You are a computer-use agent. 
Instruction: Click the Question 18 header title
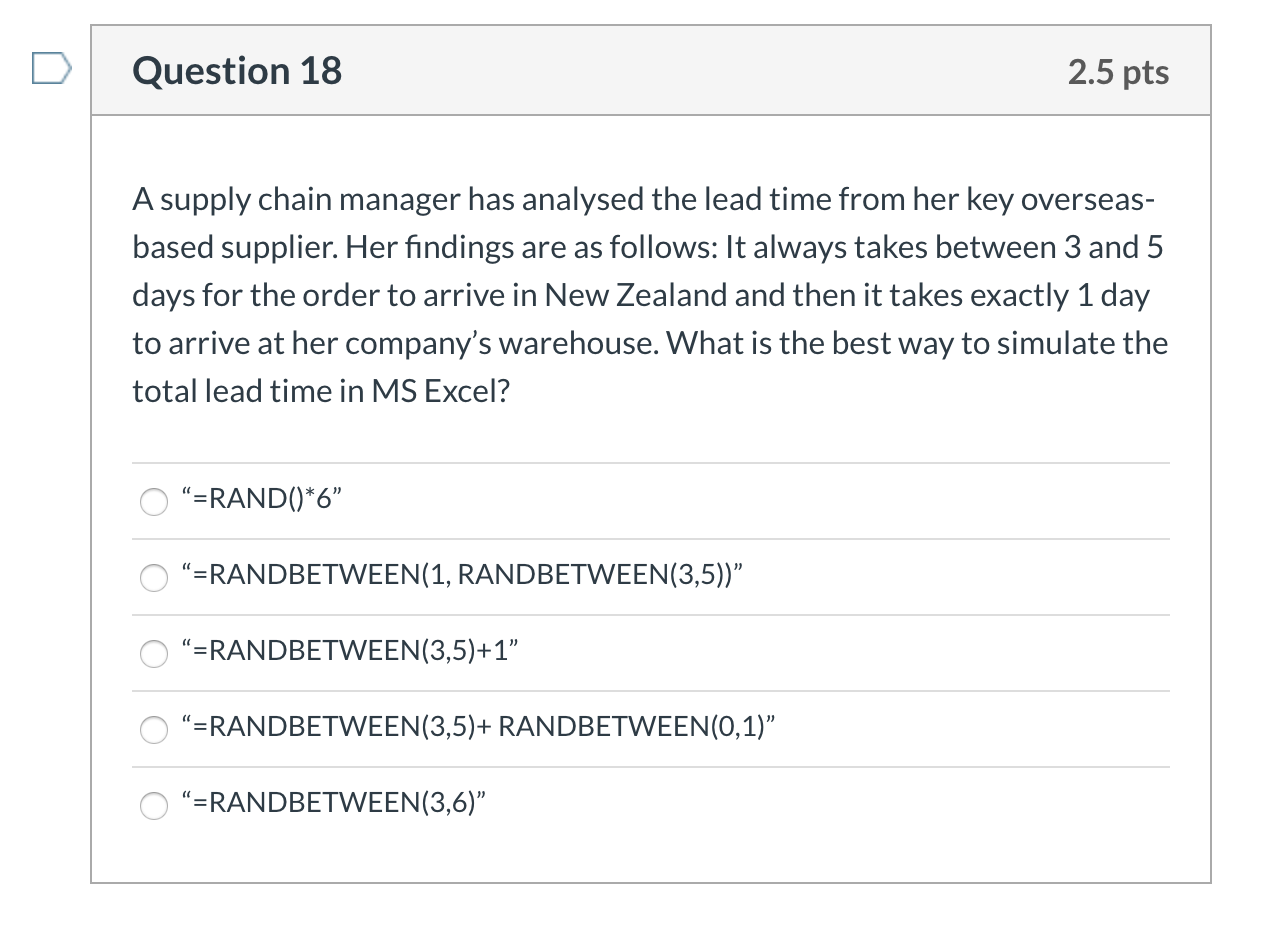tap(236, 70)
